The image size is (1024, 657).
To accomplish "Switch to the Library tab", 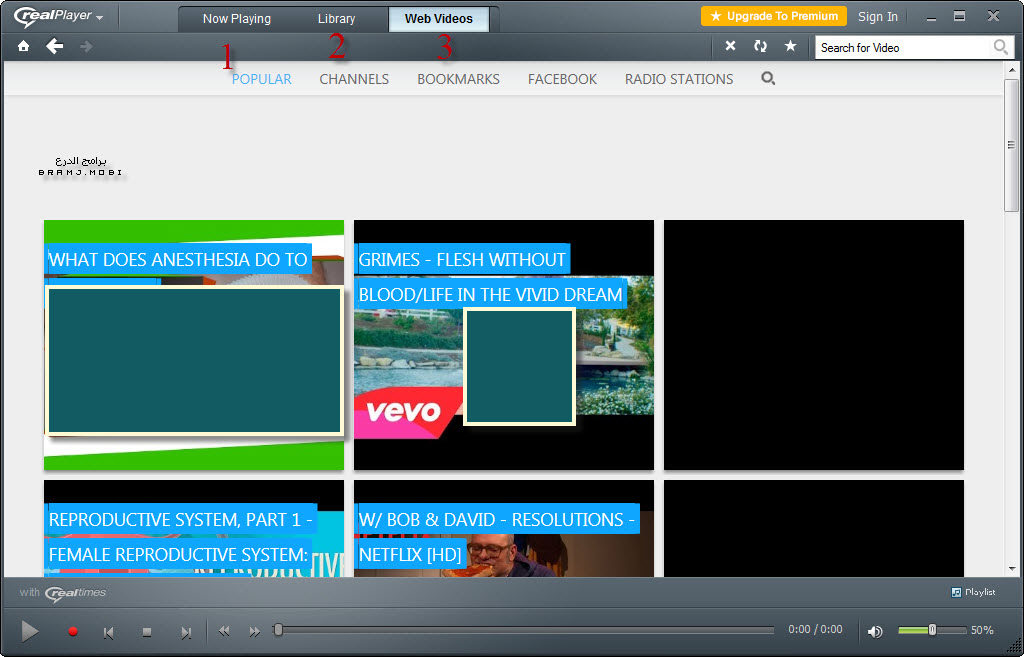I will [336, 19].
